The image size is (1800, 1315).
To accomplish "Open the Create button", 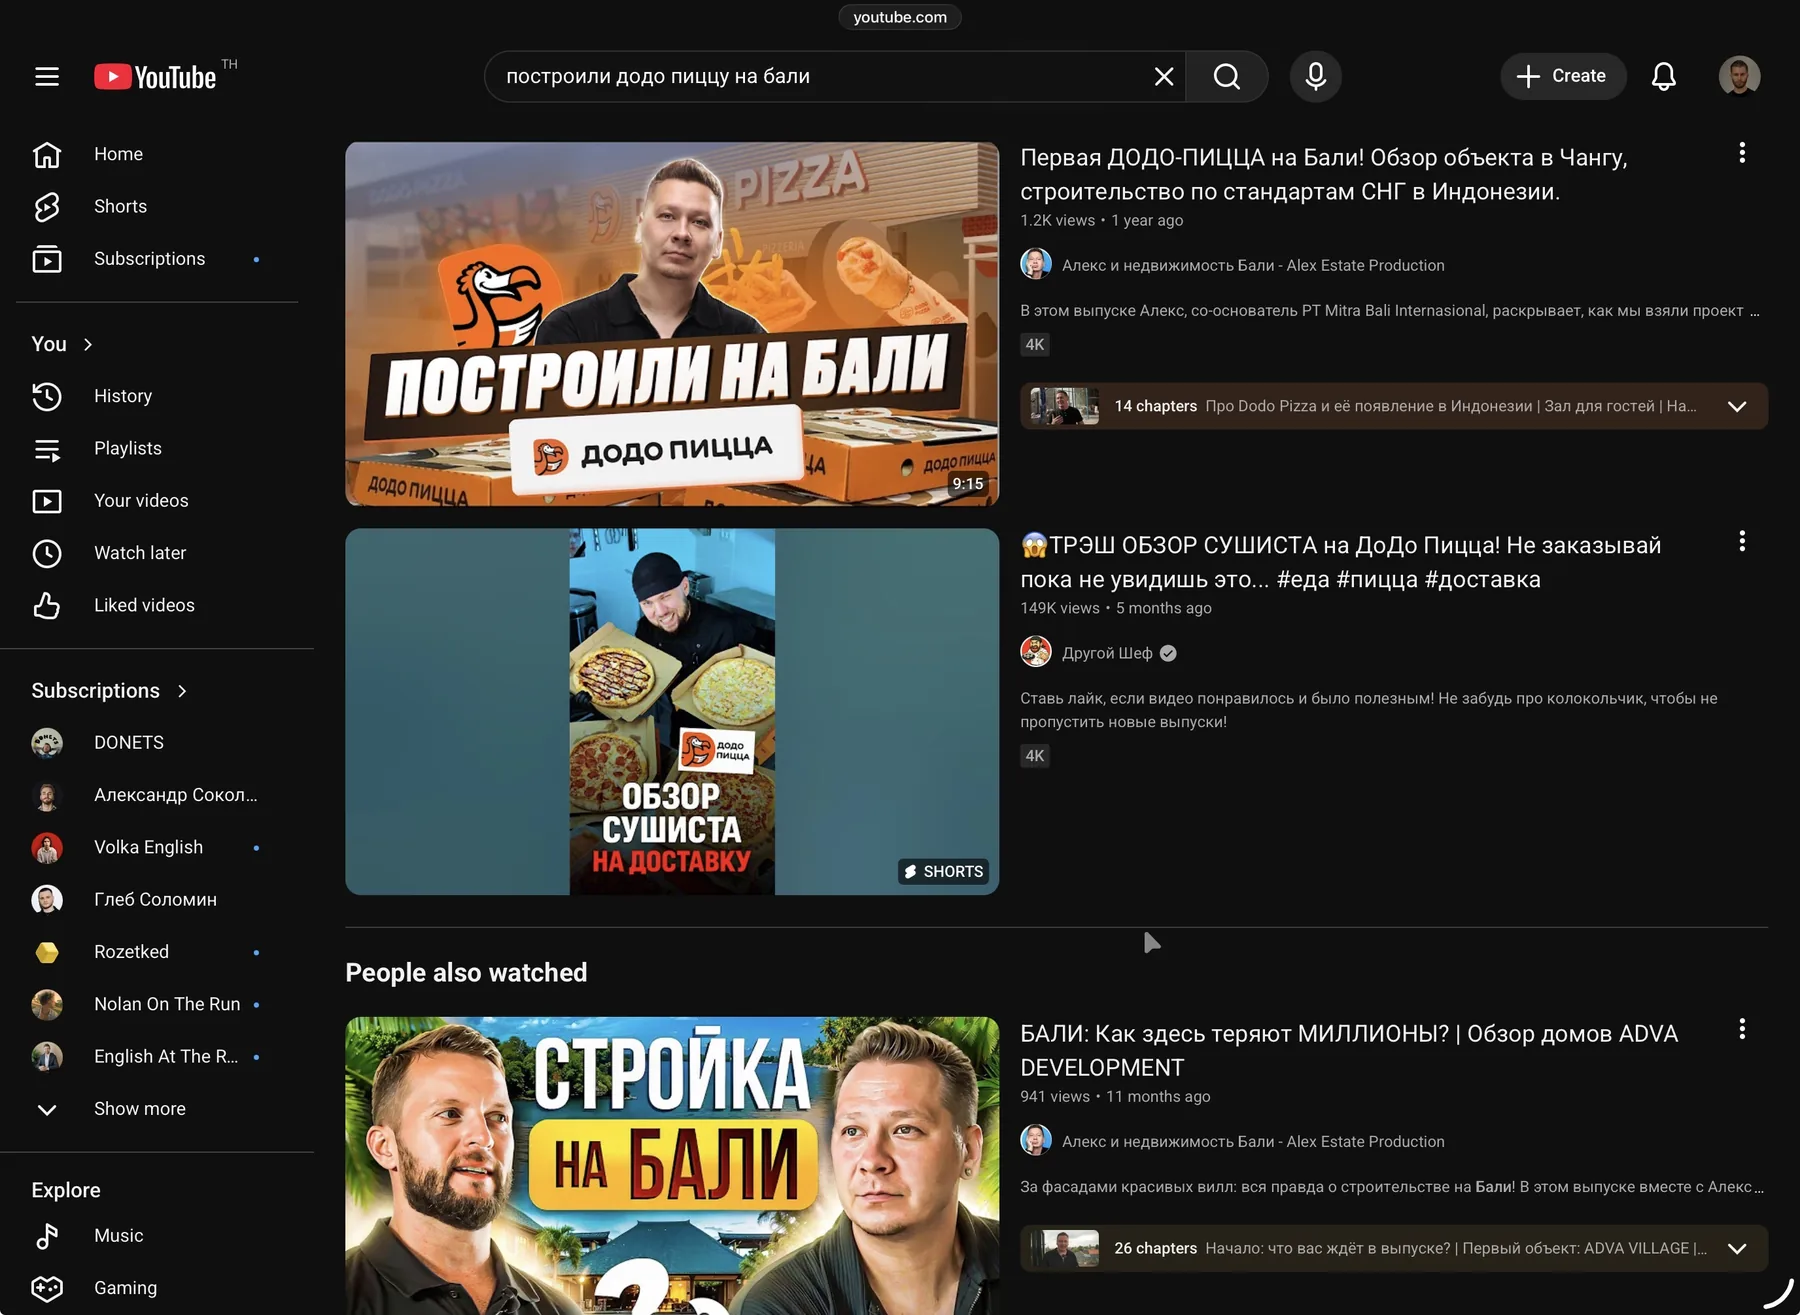I will pos(1562,76).
